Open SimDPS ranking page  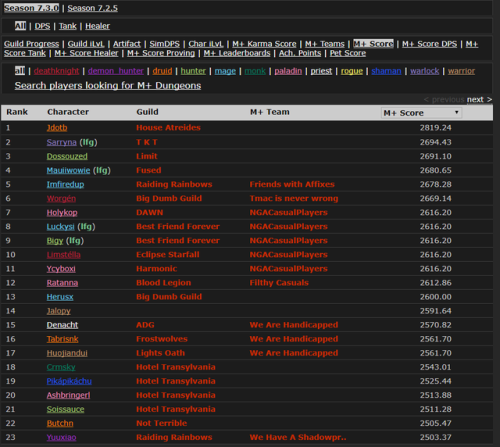[x=164, y=44]
